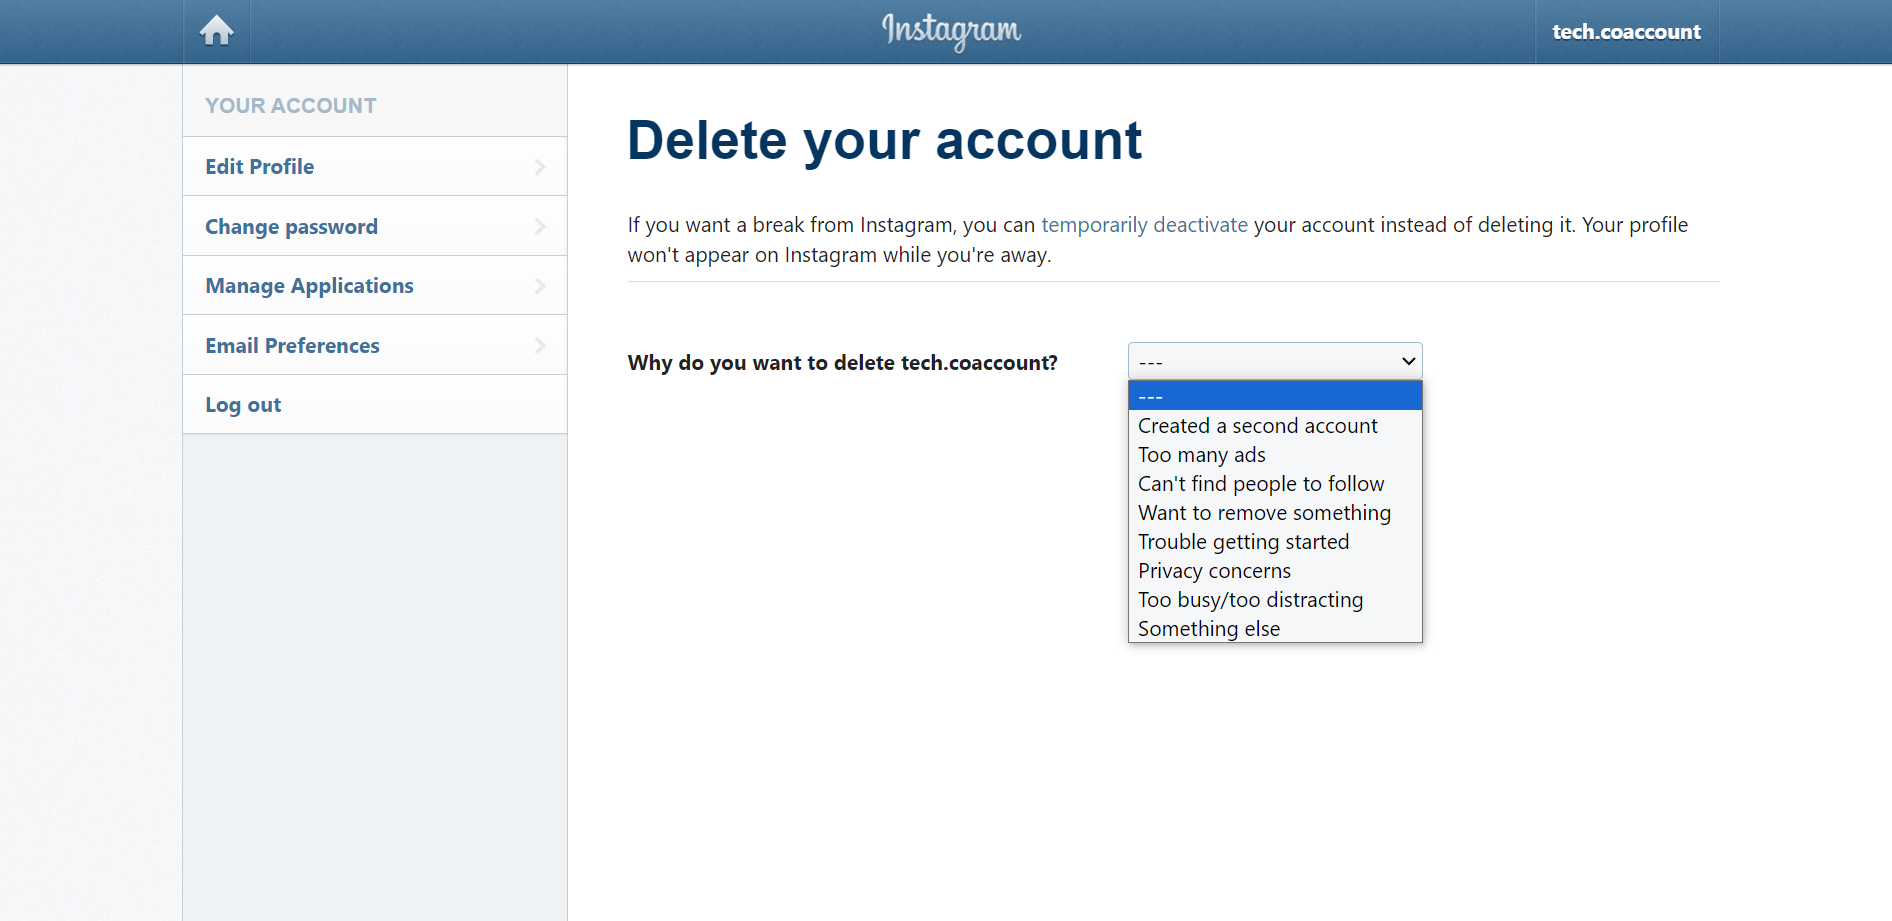The height and width of the screenshot is (921, 1892).
Task: Click chevron next to Manage Applications
Action: [540, 286]
